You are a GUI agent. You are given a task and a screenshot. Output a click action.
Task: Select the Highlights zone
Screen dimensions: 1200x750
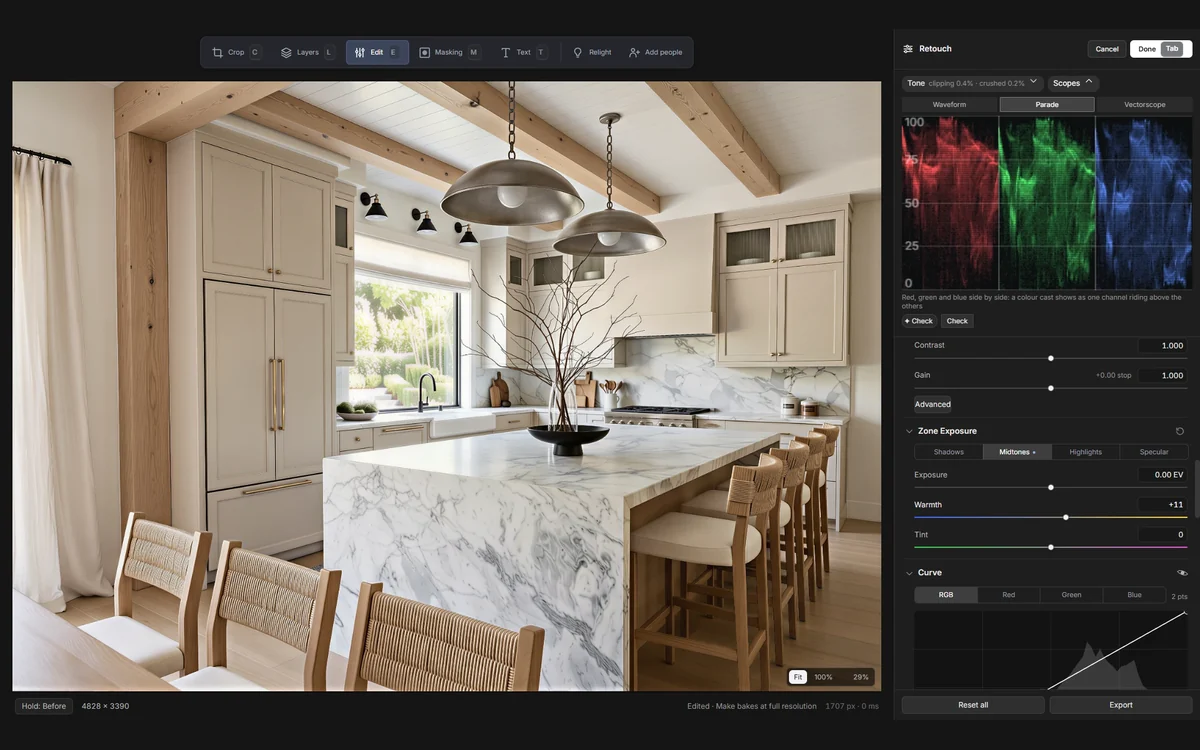coord(1085,452)
